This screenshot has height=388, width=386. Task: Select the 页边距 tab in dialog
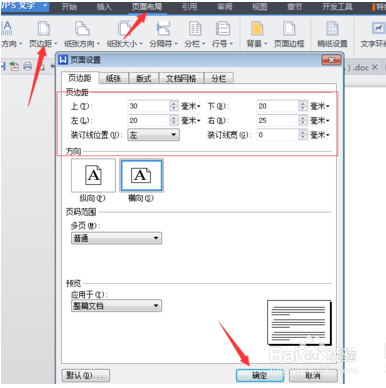point(80,78)
